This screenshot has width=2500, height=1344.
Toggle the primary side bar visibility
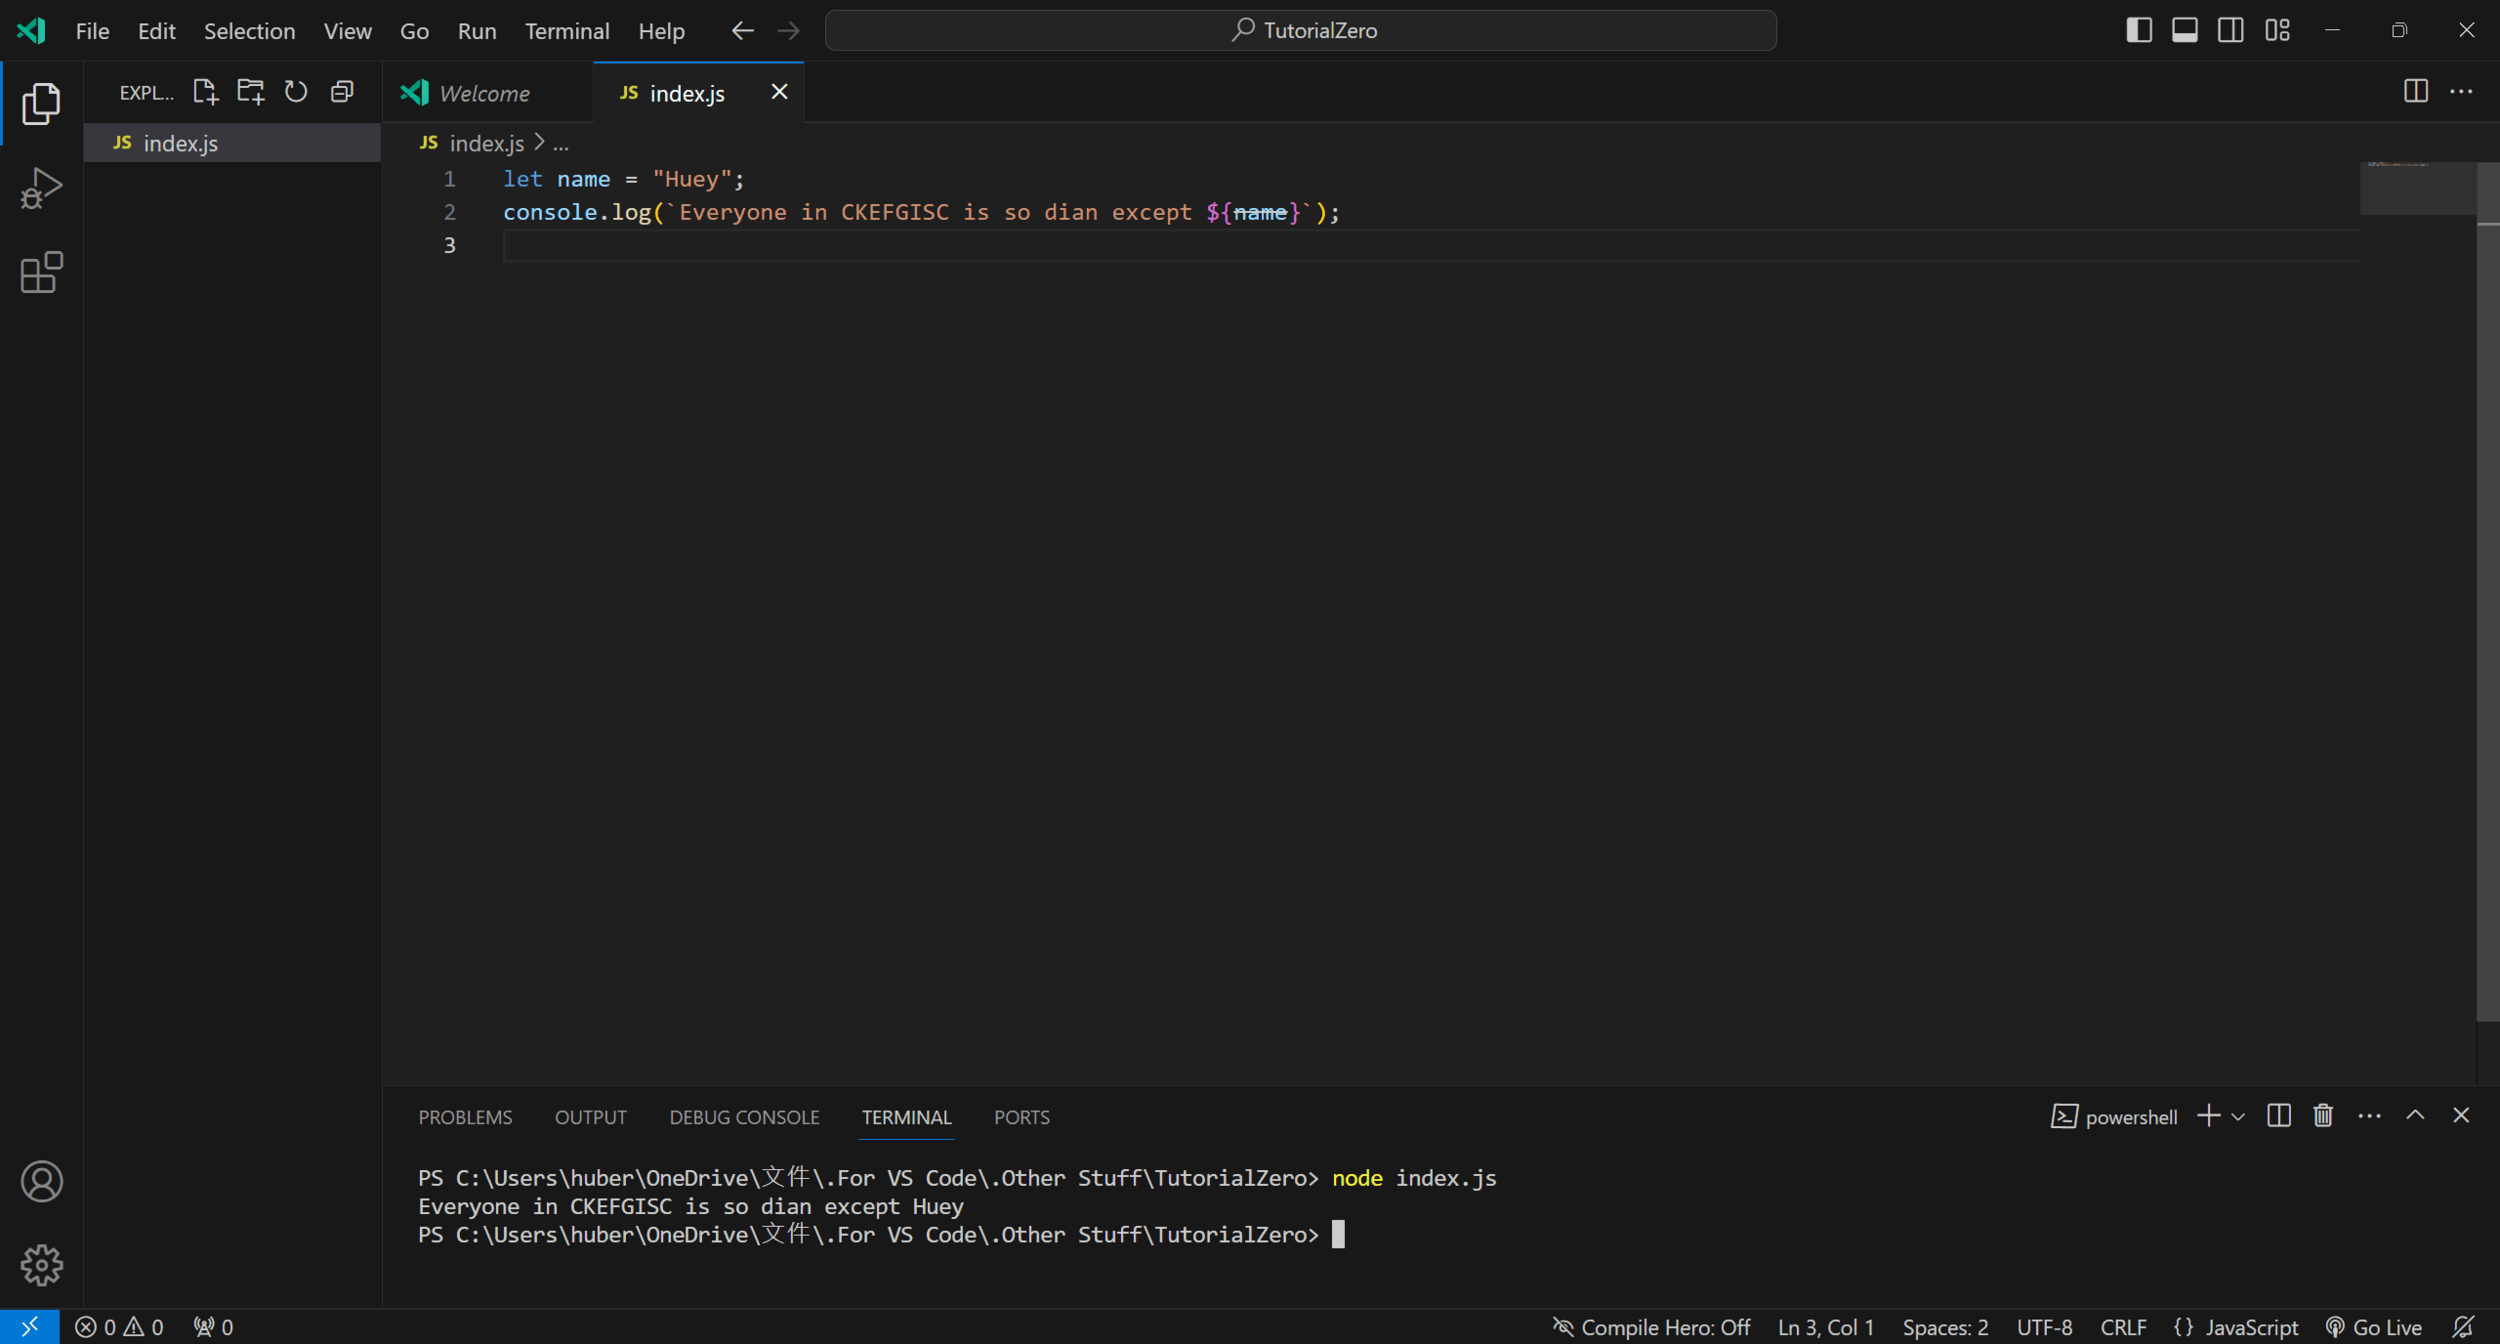[2138, 30]
